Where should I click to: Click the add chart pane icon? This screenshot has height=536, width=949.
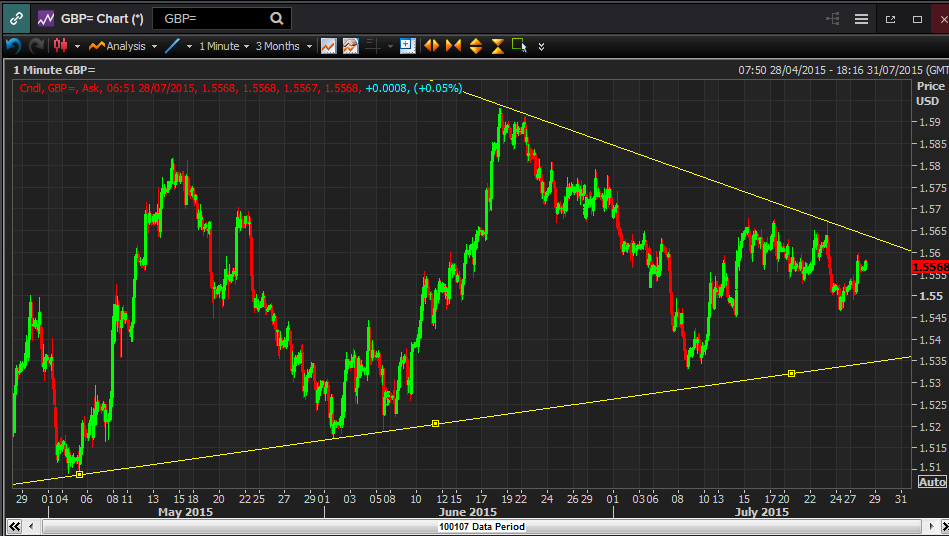[408, 46]
